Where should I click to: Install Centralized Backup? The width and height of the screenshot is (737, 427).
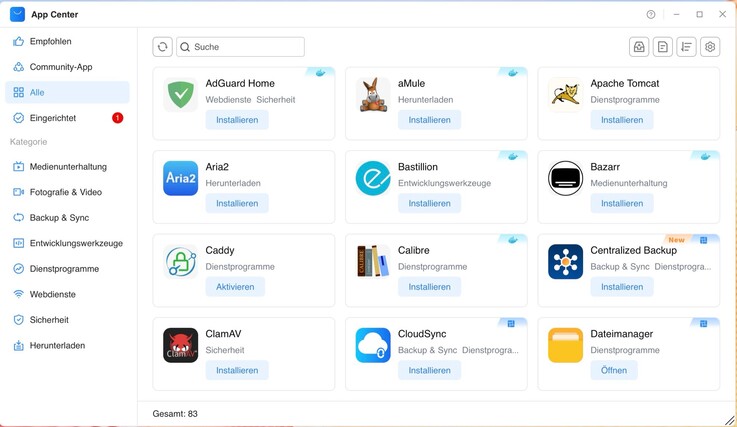(x=622, y=287)
